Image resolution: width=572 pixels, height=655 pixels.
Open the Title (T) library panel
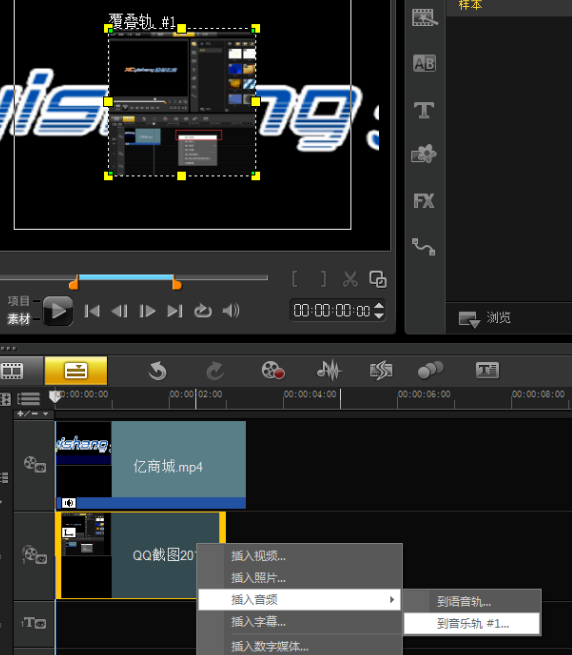pos(424,110)
